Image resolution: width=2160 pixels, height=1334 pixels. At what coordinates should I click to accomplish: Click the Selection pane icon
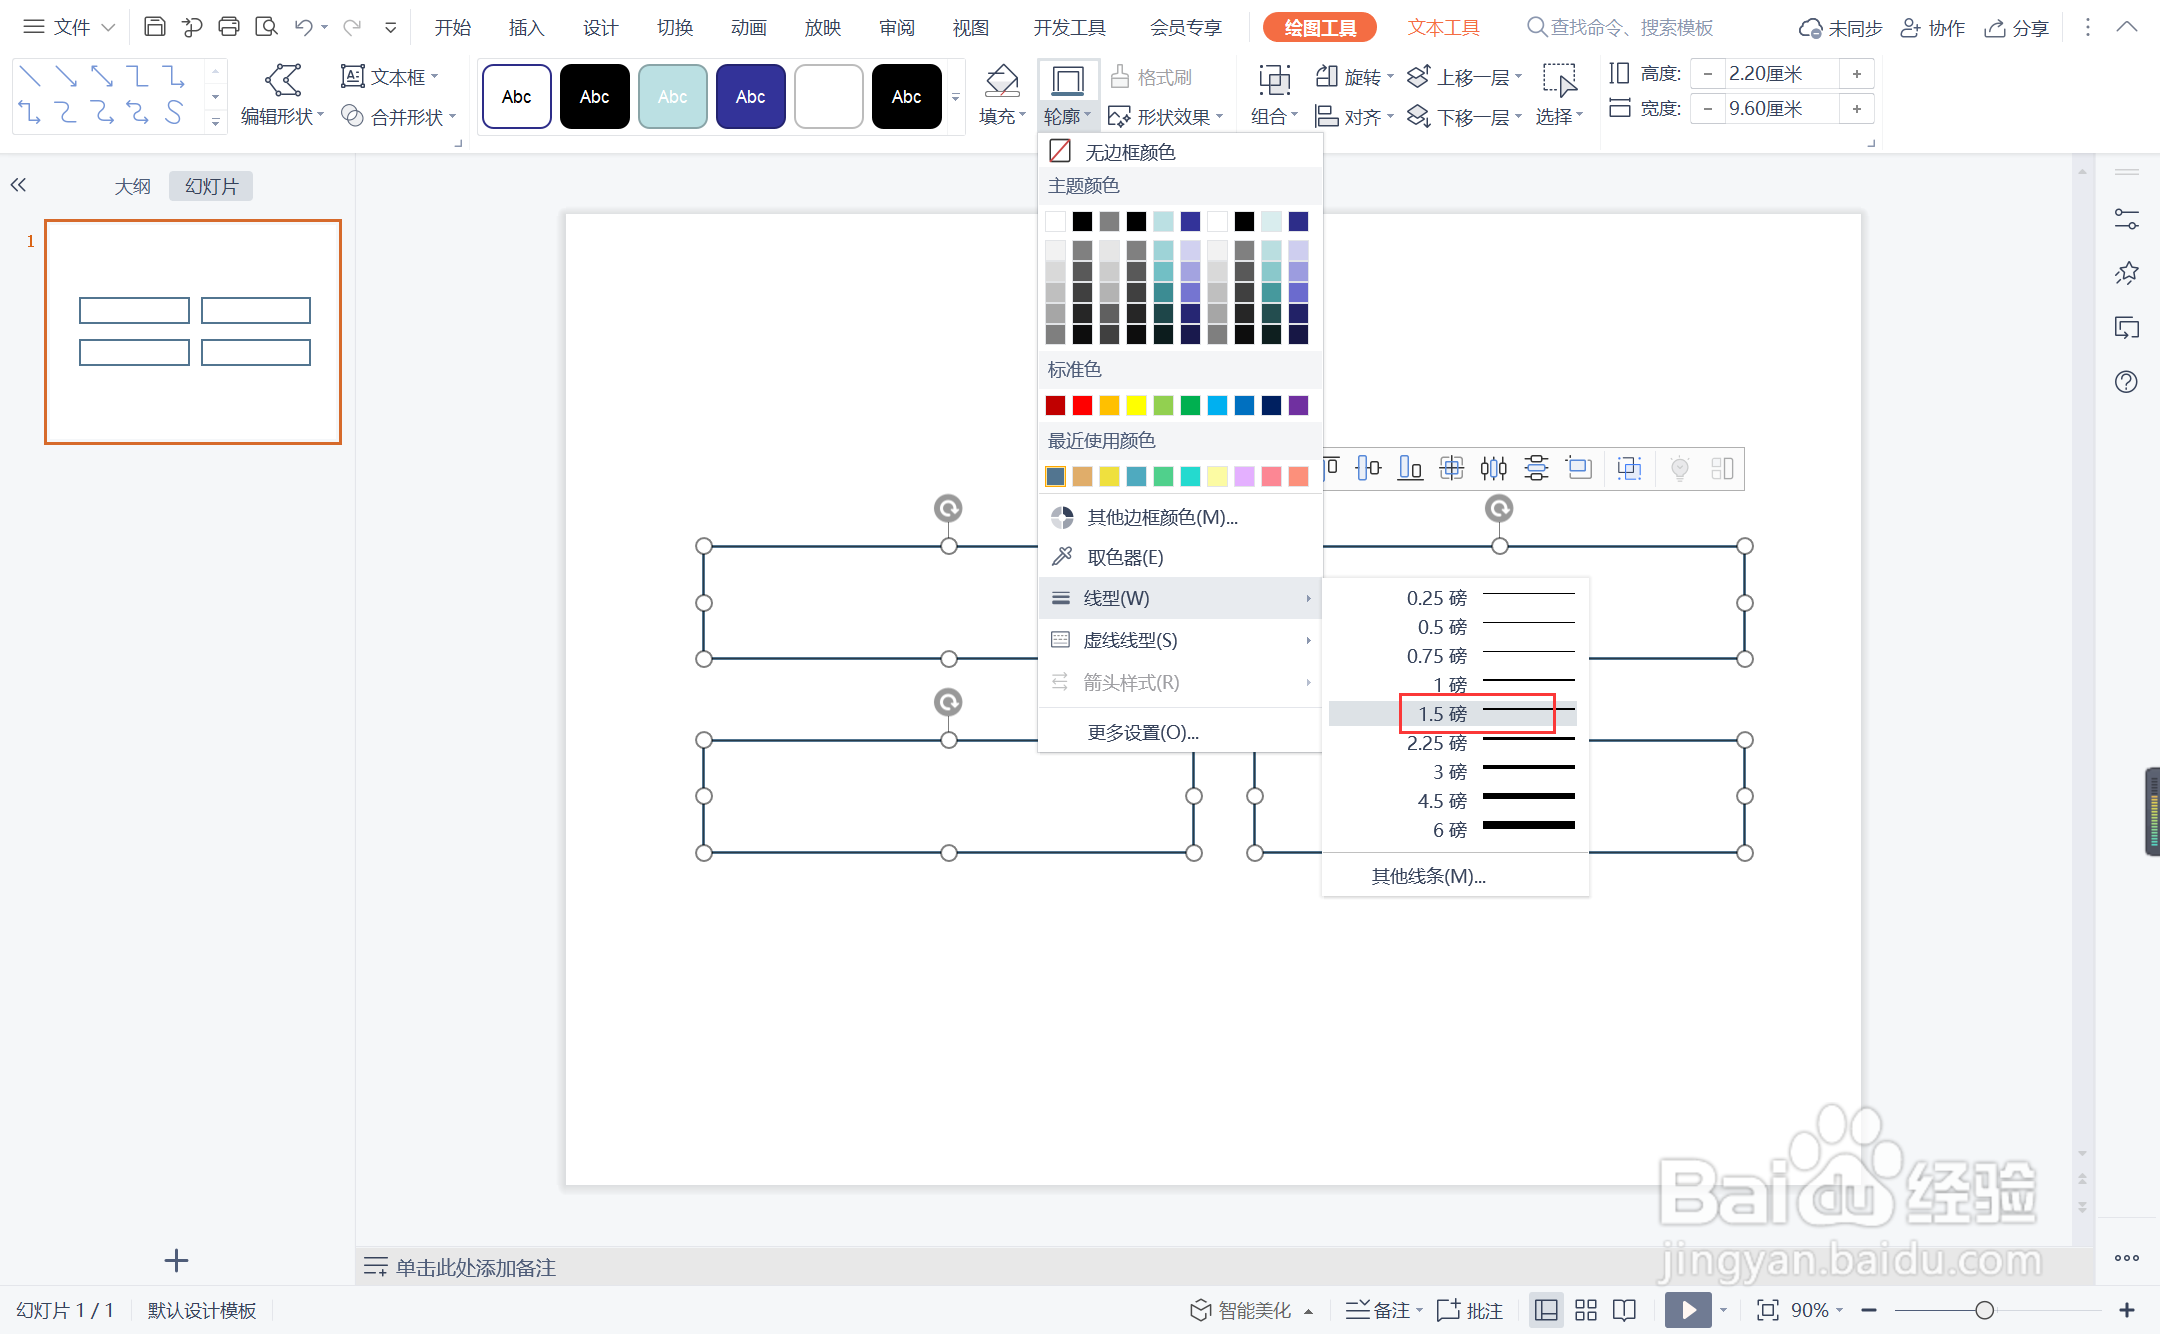pos(1559,81)
